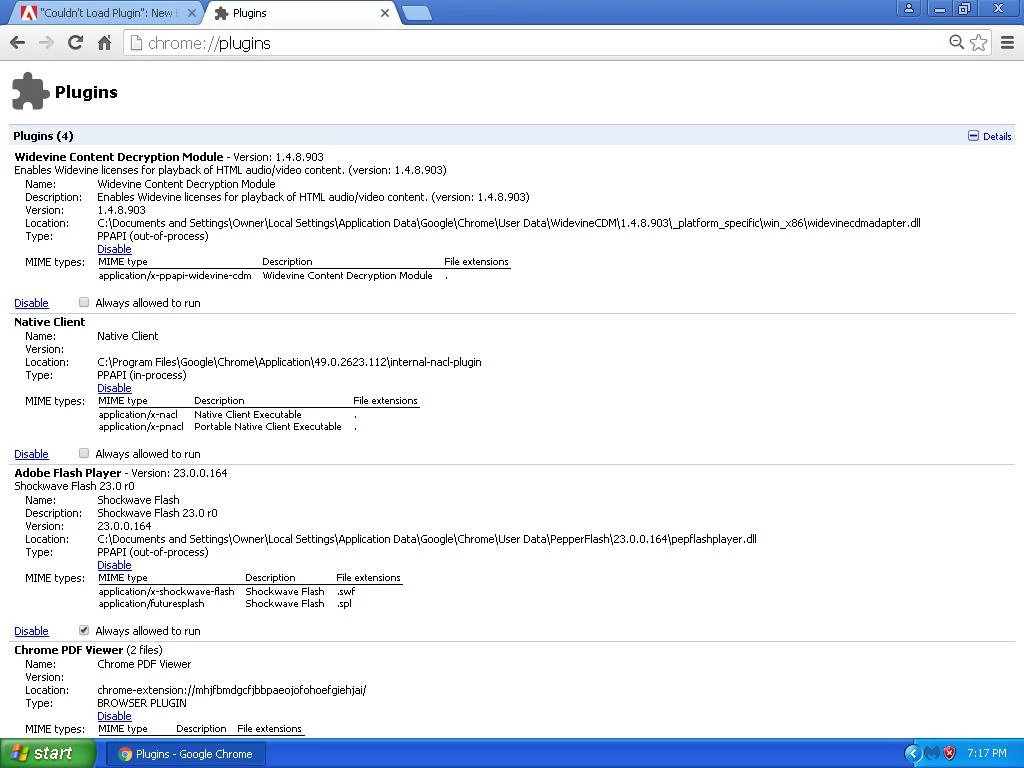The height and width of the screenshot is (768, 1024).
Task: Click Portable Native Client Executable description
Action: [x=268, y=426]
